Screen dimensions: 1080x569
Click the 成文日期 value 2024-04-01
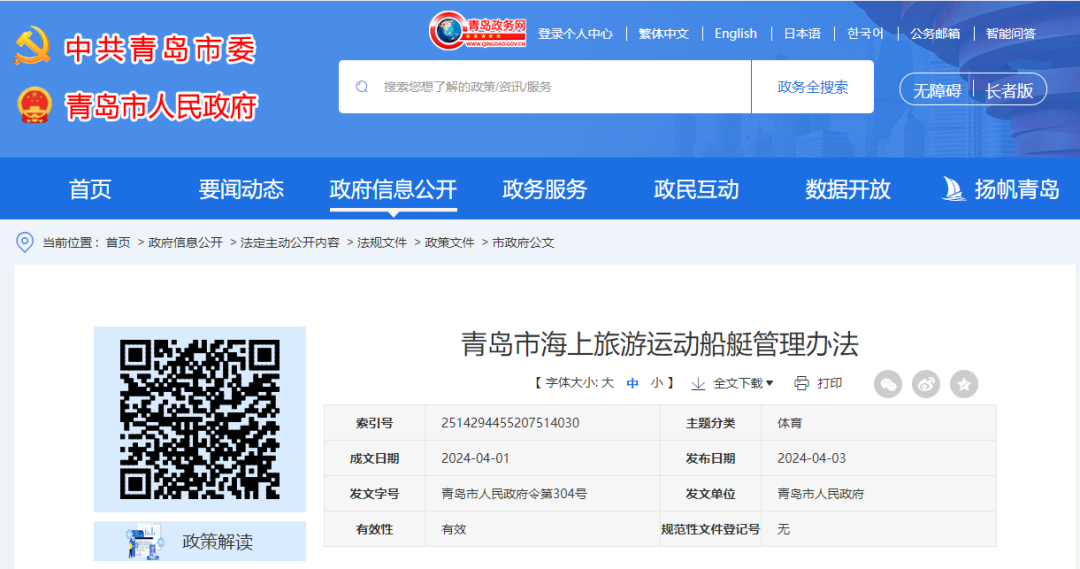point(475,459)
